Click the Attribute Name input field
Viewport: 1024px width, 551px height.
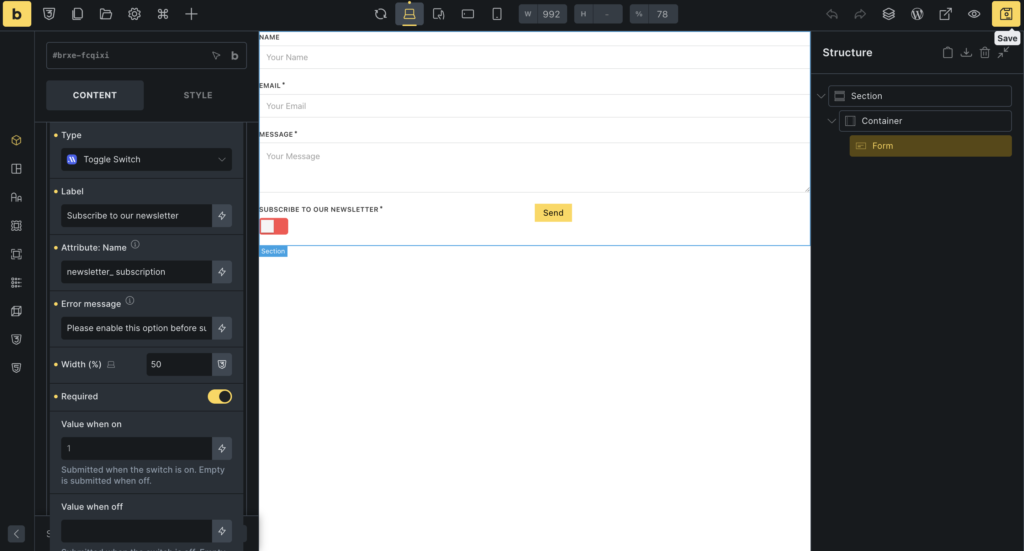click(x=136, y=272)
